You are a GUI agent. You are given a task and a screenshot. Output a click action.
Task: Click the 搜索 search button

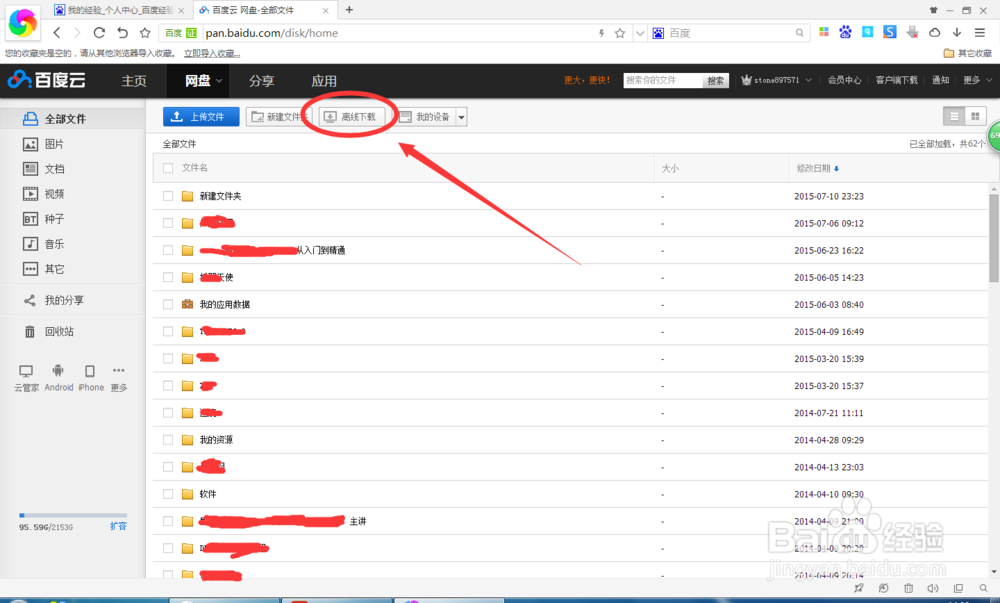716,81
